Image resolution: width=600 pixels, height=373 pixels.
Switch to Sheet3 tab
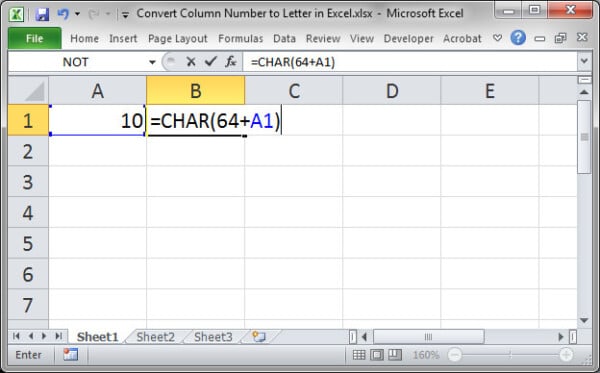213,337
